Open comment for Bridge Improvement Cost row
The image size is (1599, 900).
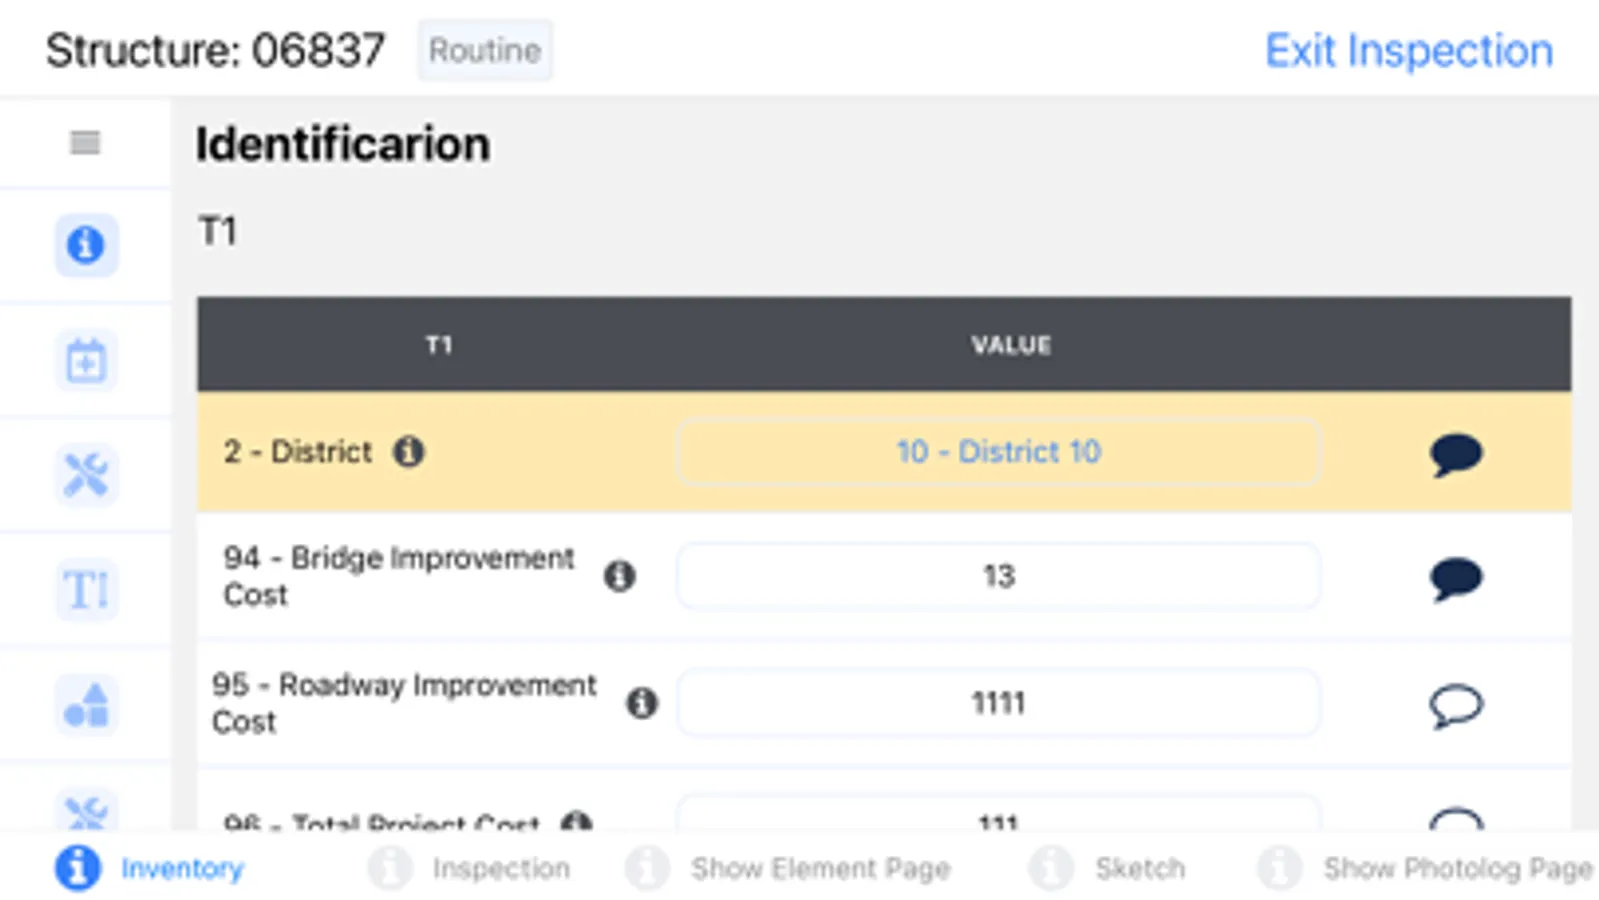click(1456, 579)
